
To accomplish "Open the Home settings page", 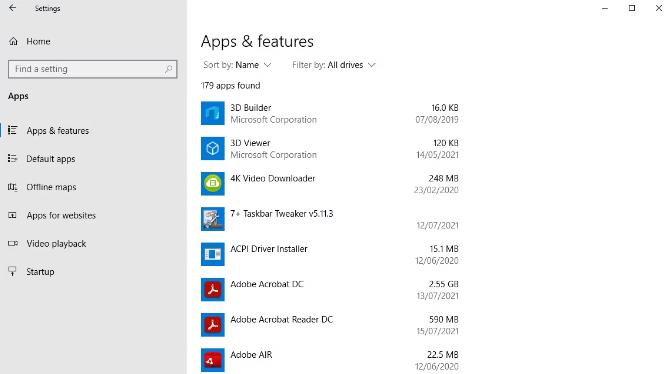I will coord(38,41).
